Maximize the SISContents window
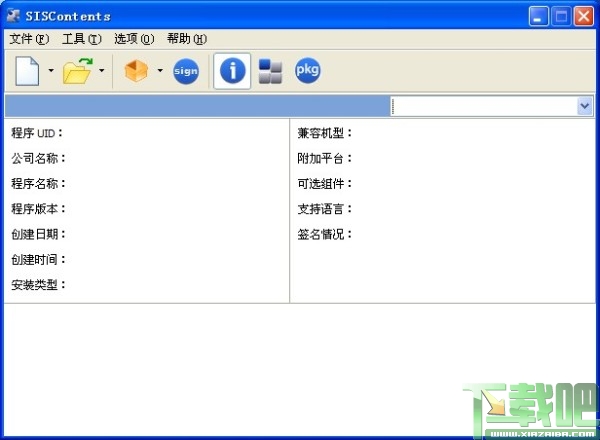 coord(561,16)
